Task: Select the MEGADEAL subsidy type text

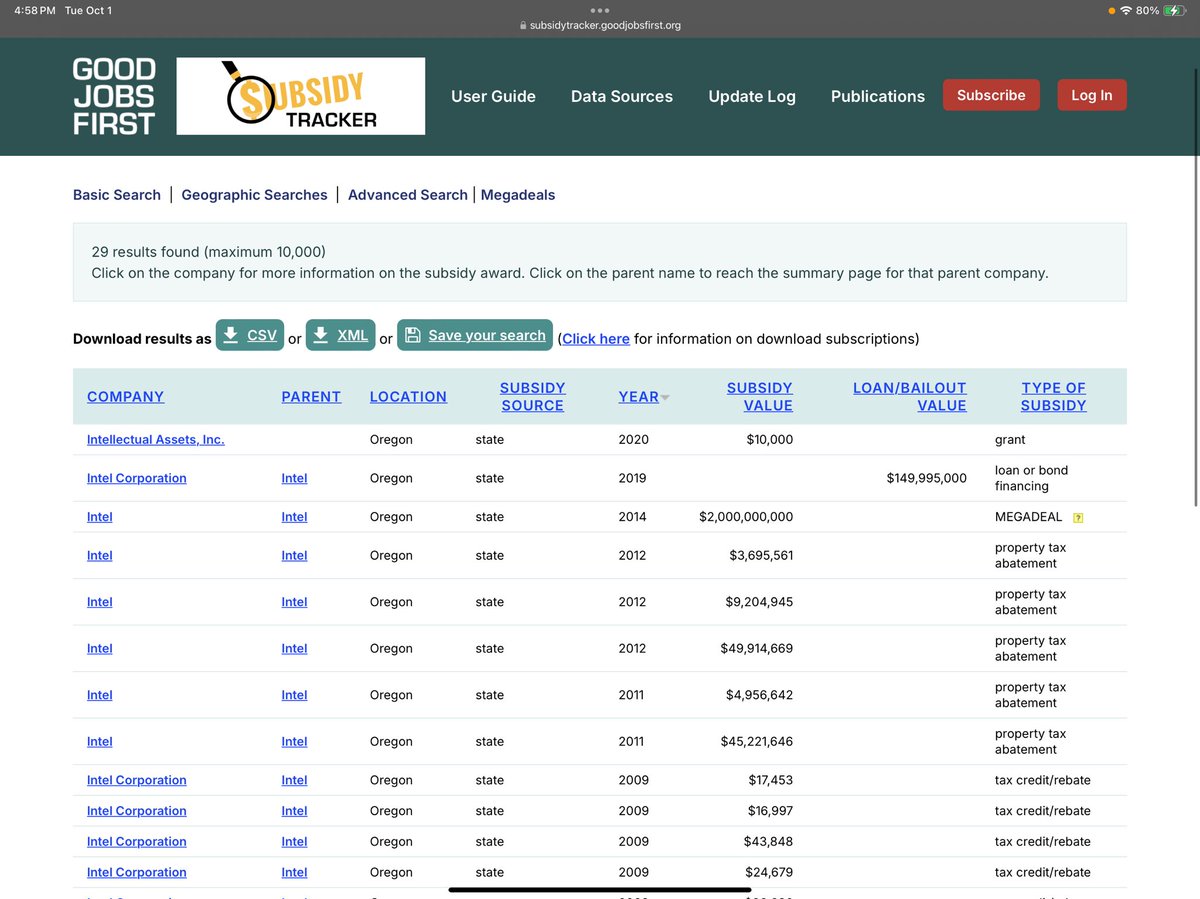Action: click(x=1029, y=517)
